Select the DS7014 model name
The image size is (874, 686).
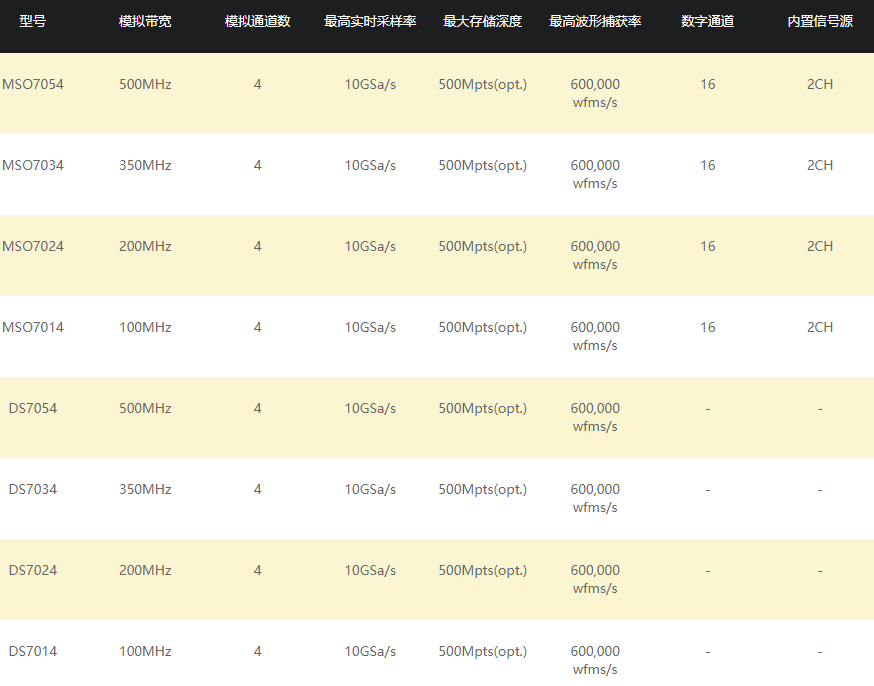(33, 651)
